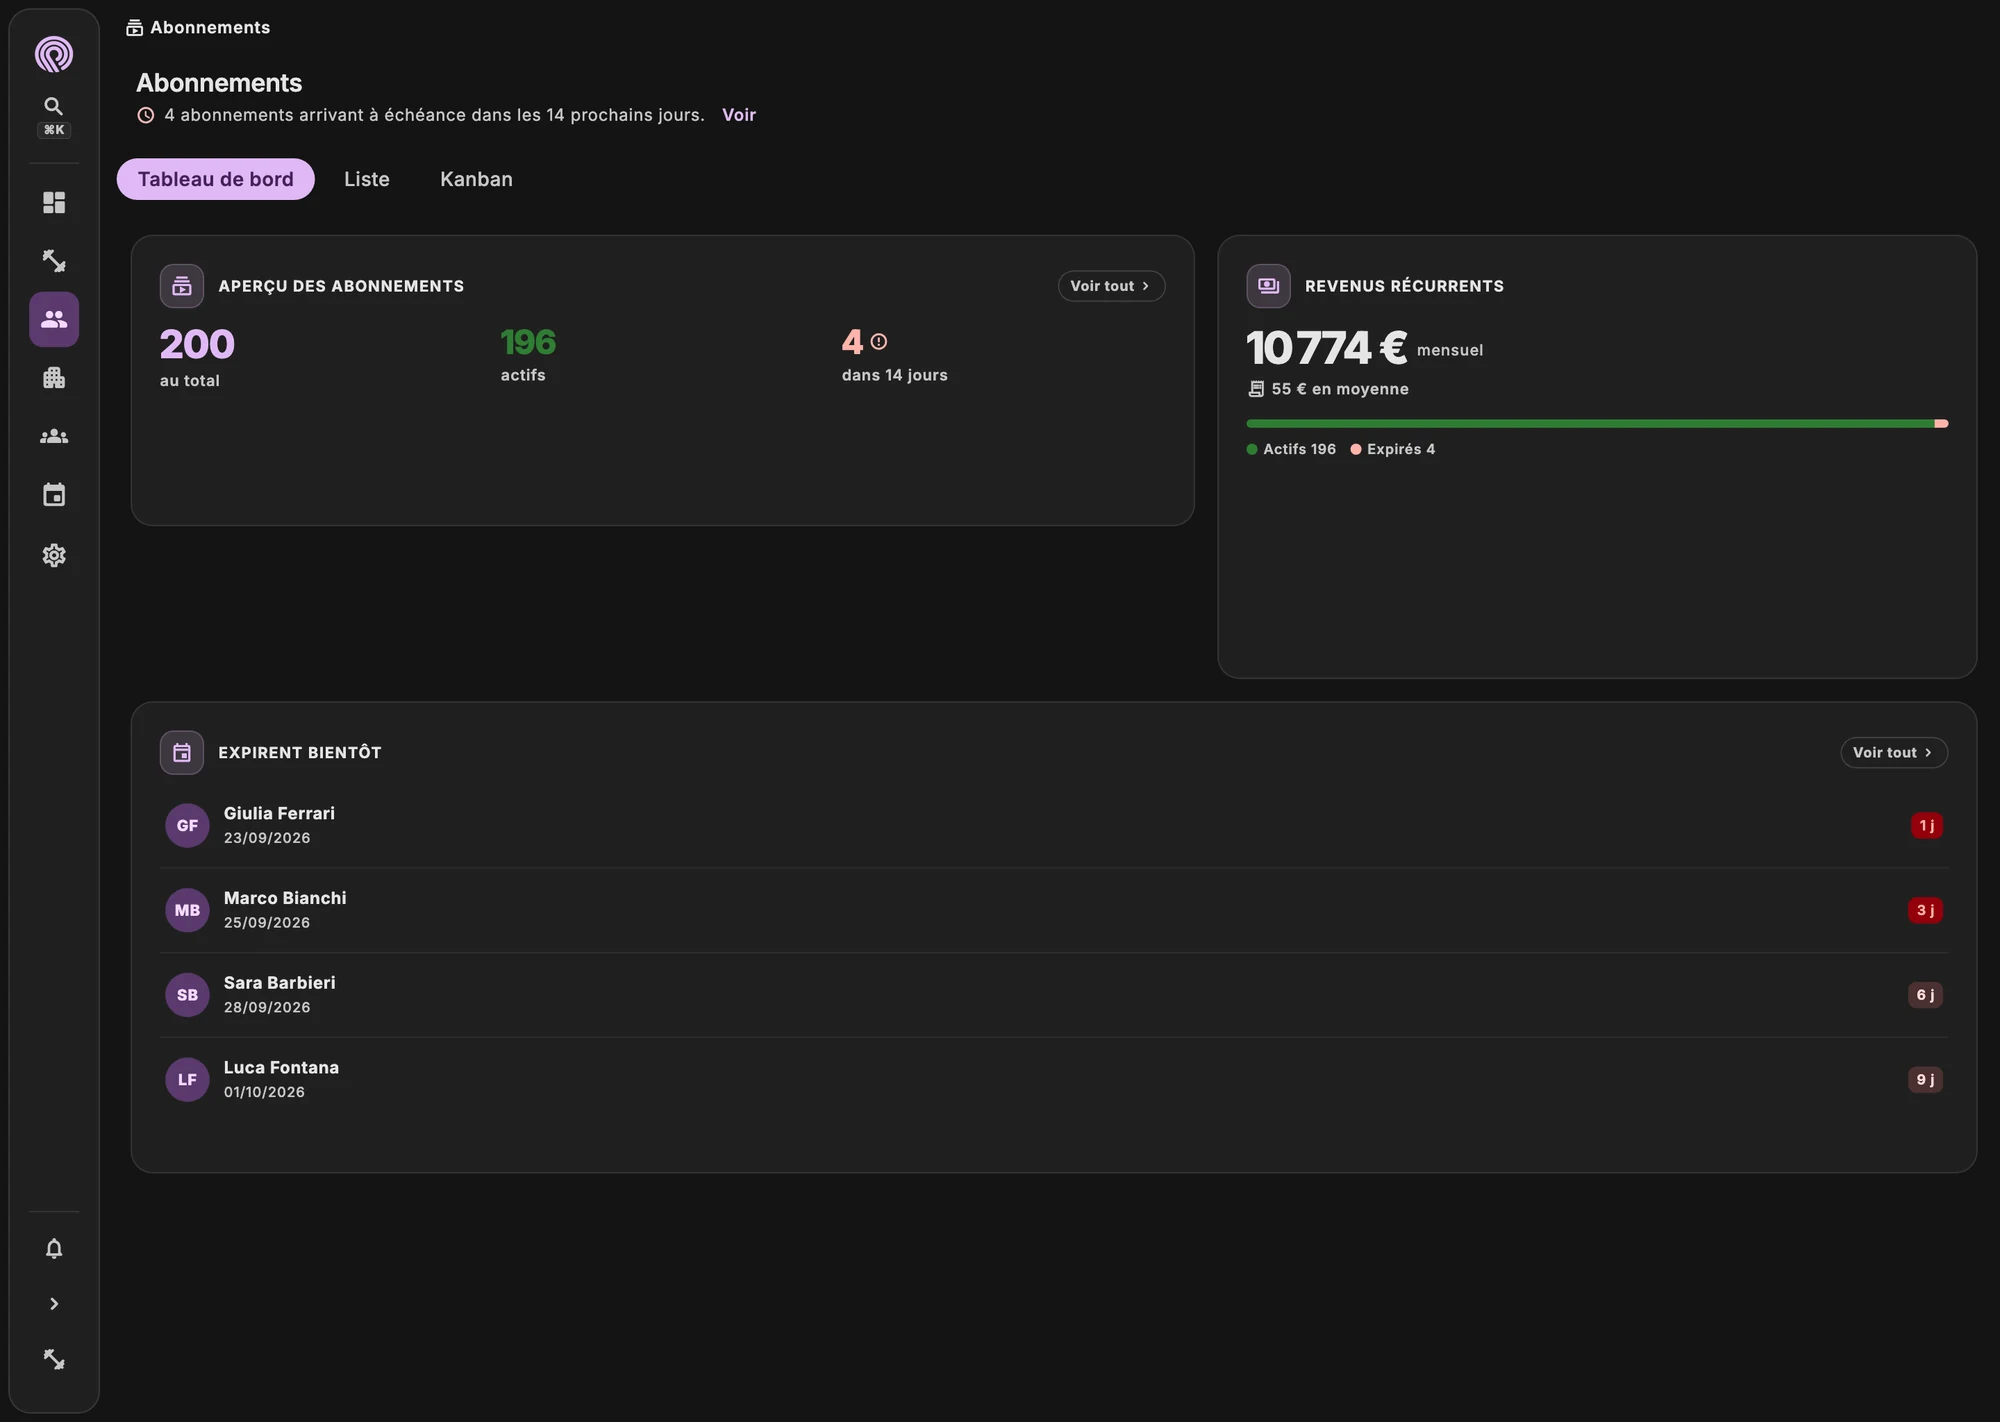
Task: Click the 9 j expiry badge
Action: pyautogui.click(x=1926, y=1080)
